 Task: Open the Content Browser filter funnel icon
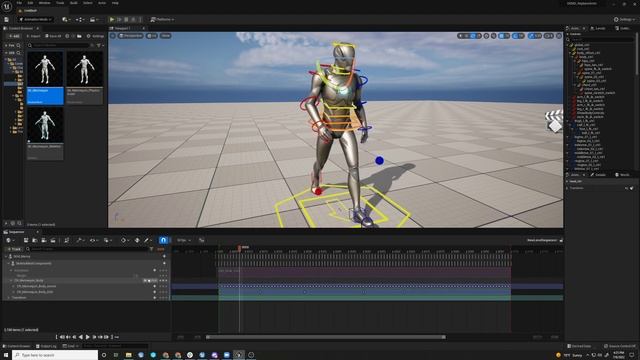click(99, 45)
